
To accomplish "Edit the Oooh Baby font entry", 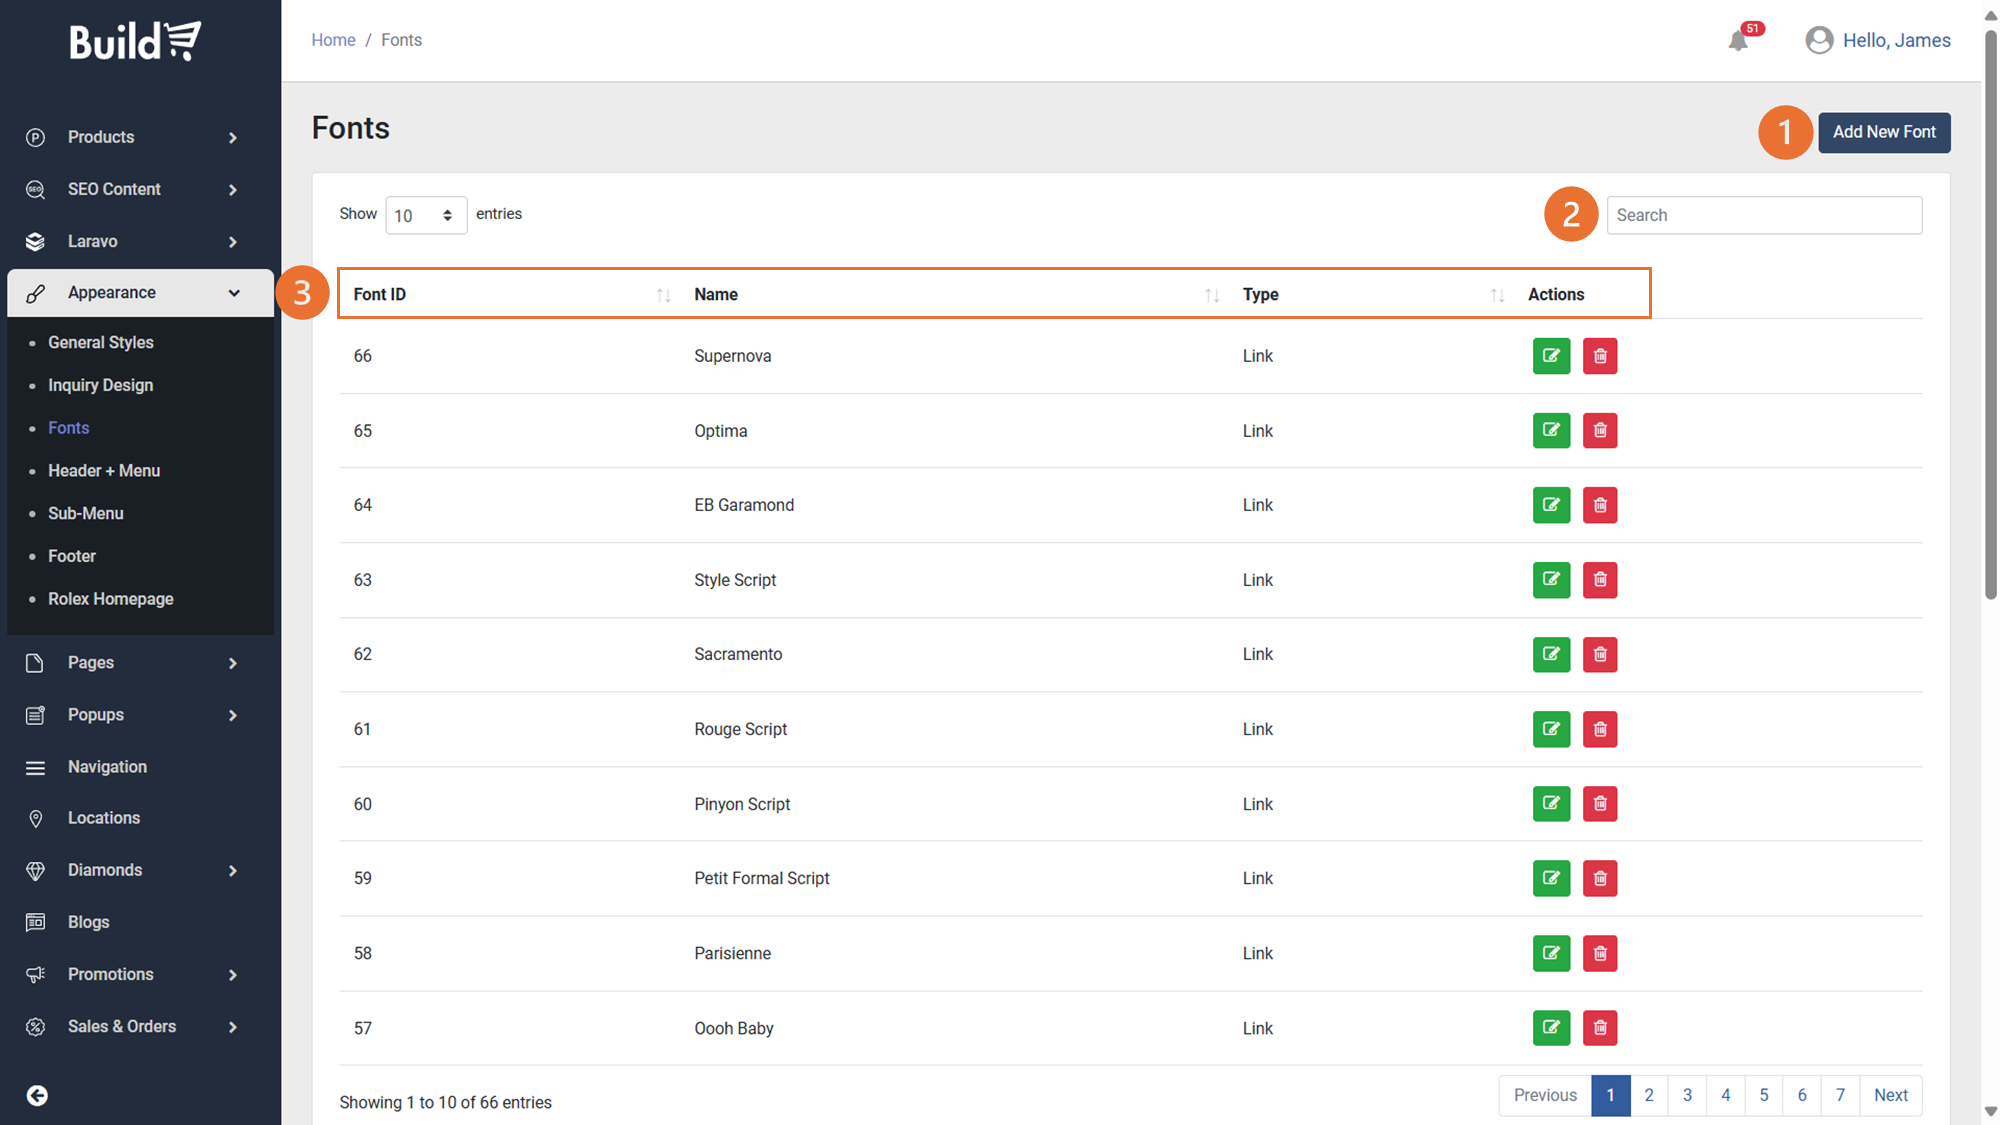I will point(1551,1028).
